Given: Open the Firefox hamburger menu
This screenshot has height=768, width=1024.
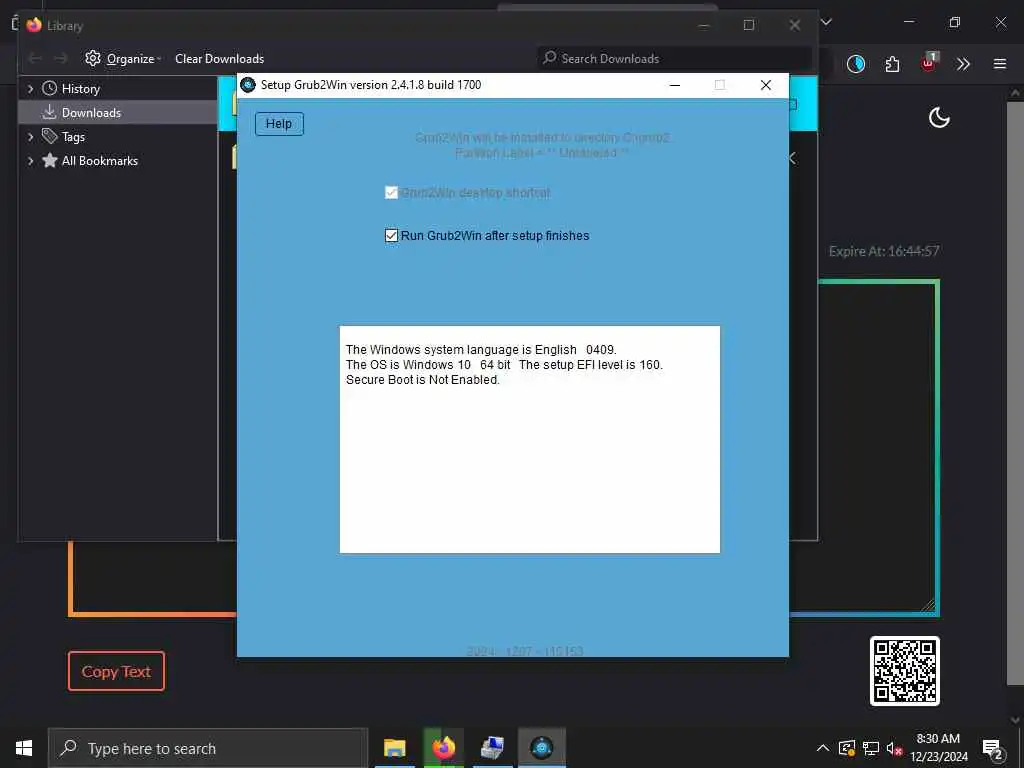Looking at the screenshot, I should [999, 64].
